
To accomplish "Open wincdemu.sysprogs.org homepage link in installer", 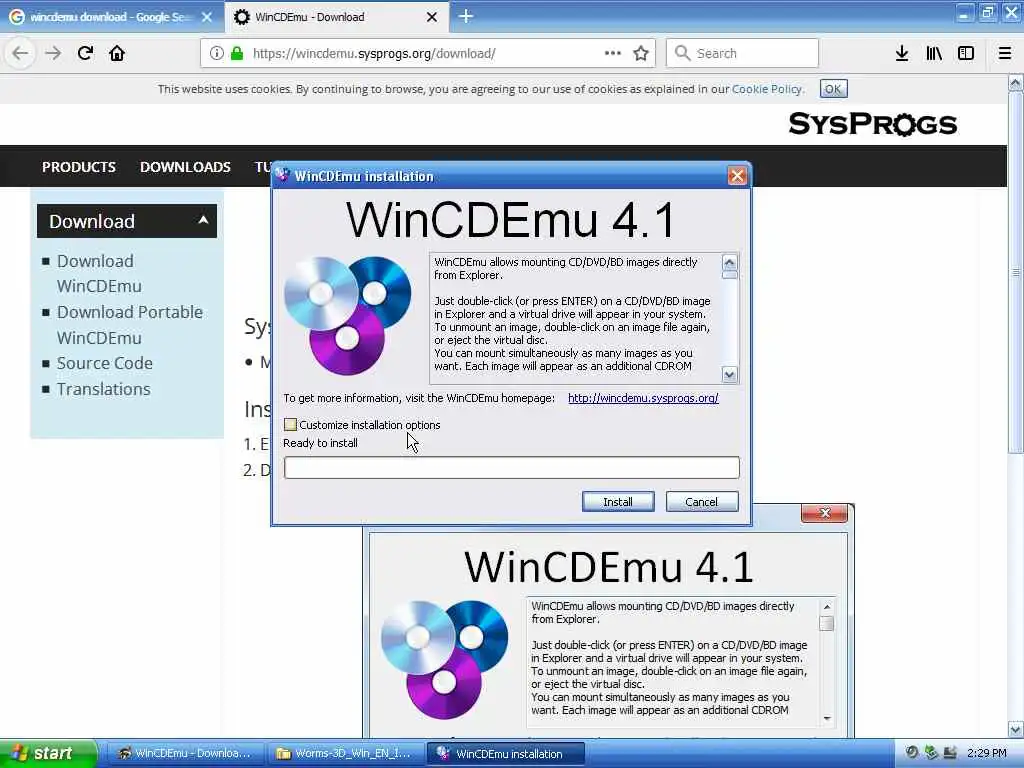I will [x=643, y=398].
